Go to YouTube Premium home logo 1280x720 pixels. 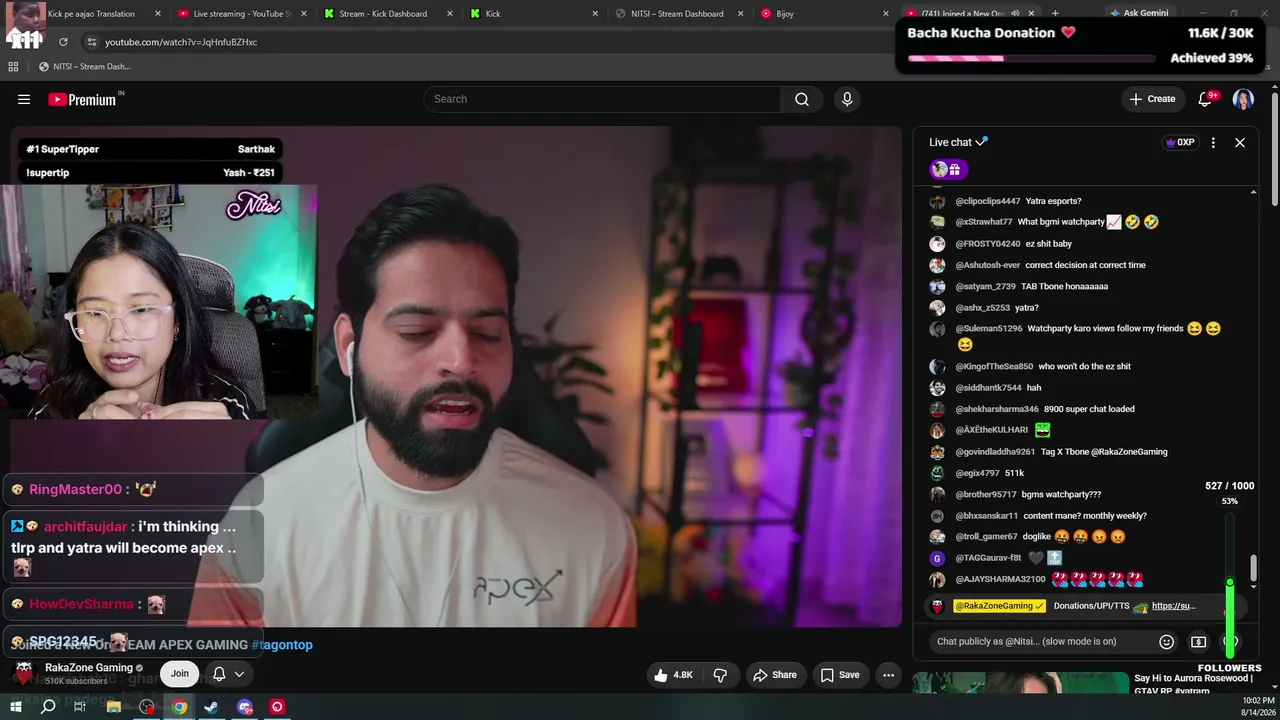(82, 99)
